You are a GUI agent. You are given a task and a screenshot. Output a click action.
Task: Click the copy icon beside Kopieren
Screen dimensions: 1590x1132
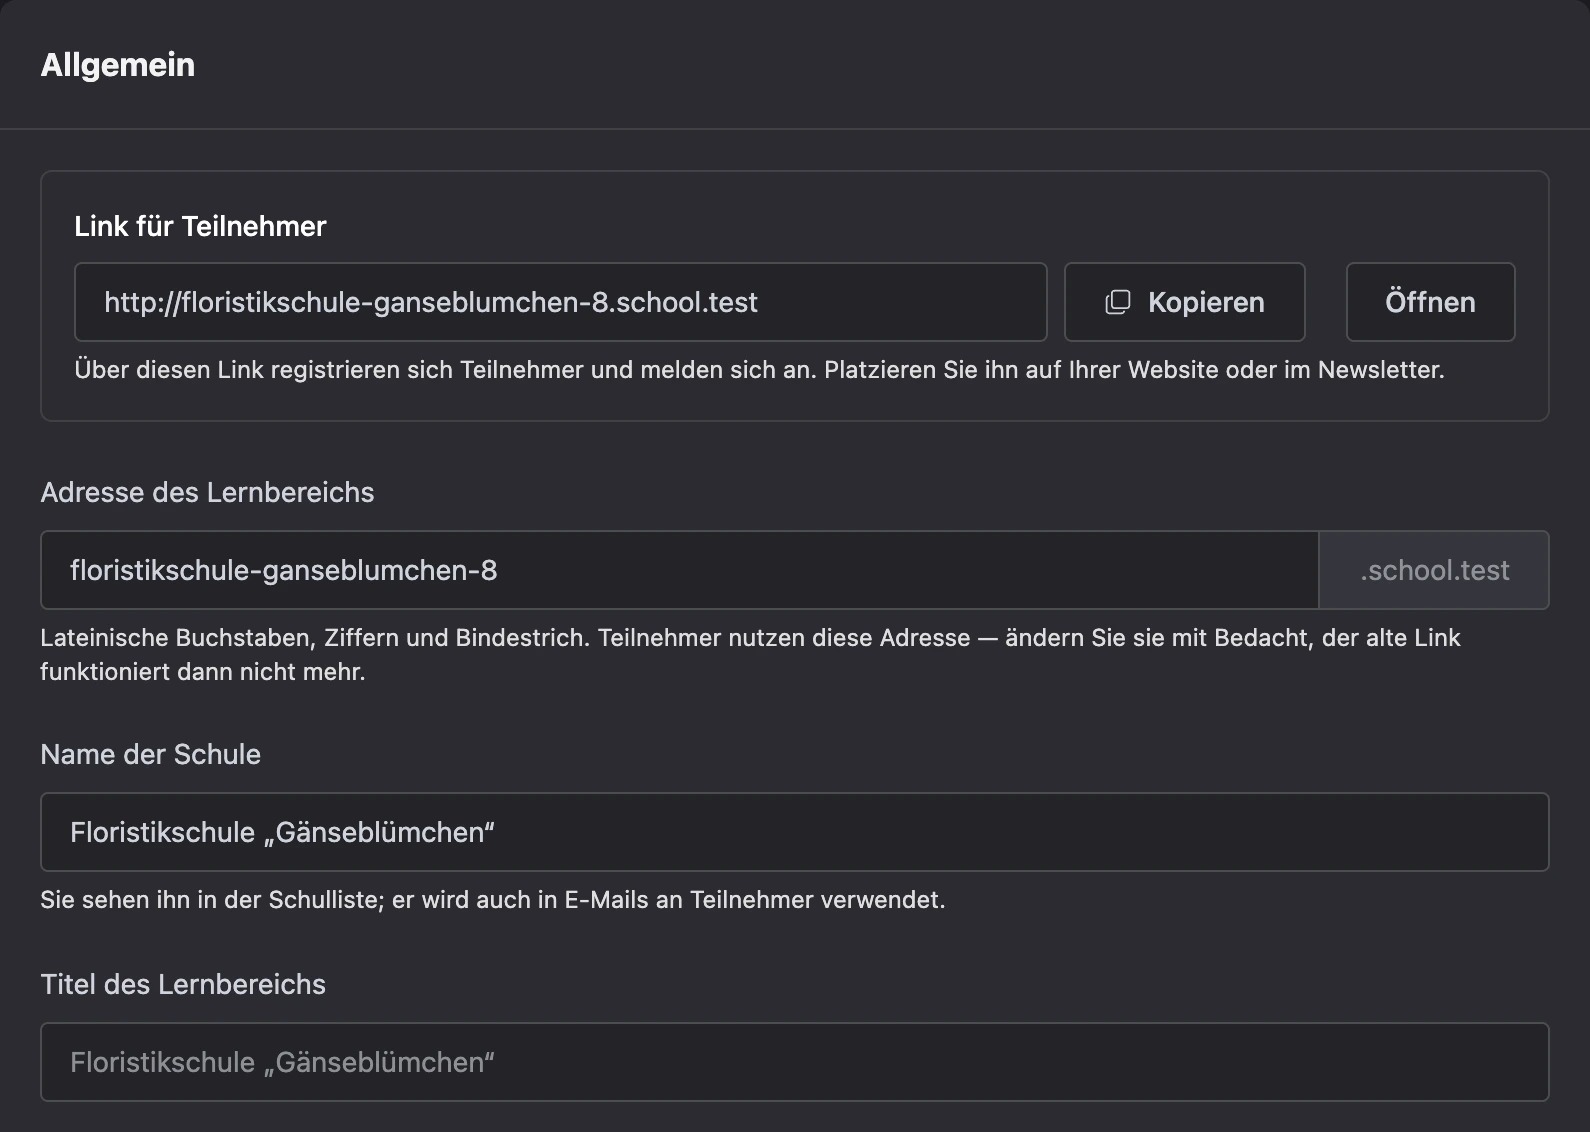tap(1117, 302)
